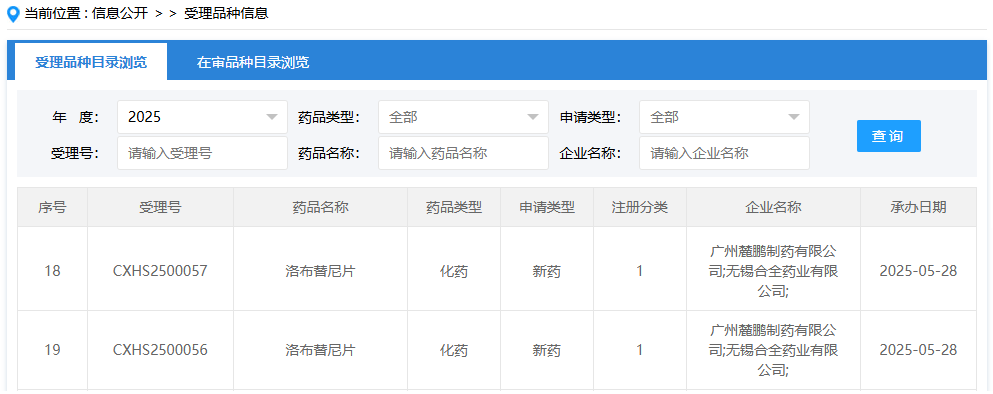Open the 药品类型 dropdown

tap(464, 117)
